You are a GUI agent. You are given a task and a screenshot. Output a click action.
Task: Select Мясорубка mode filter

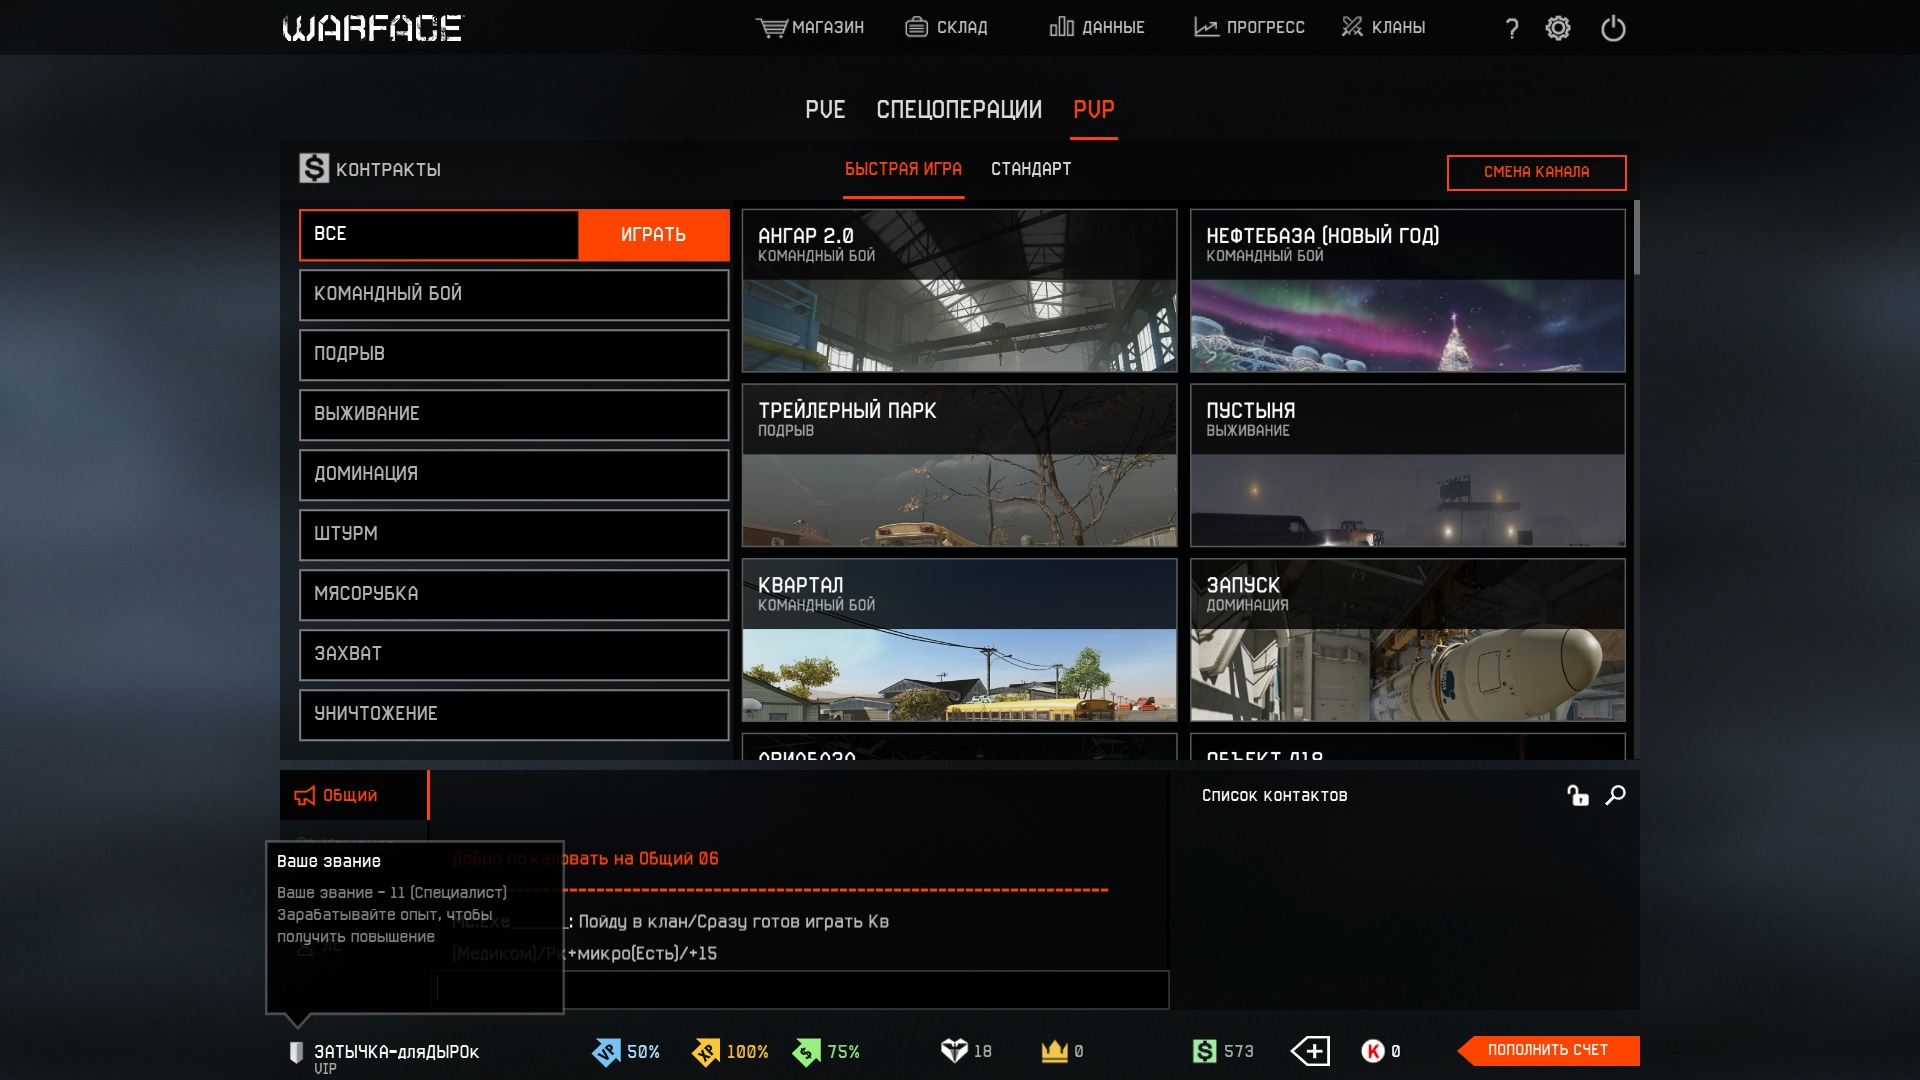point(514,594)
